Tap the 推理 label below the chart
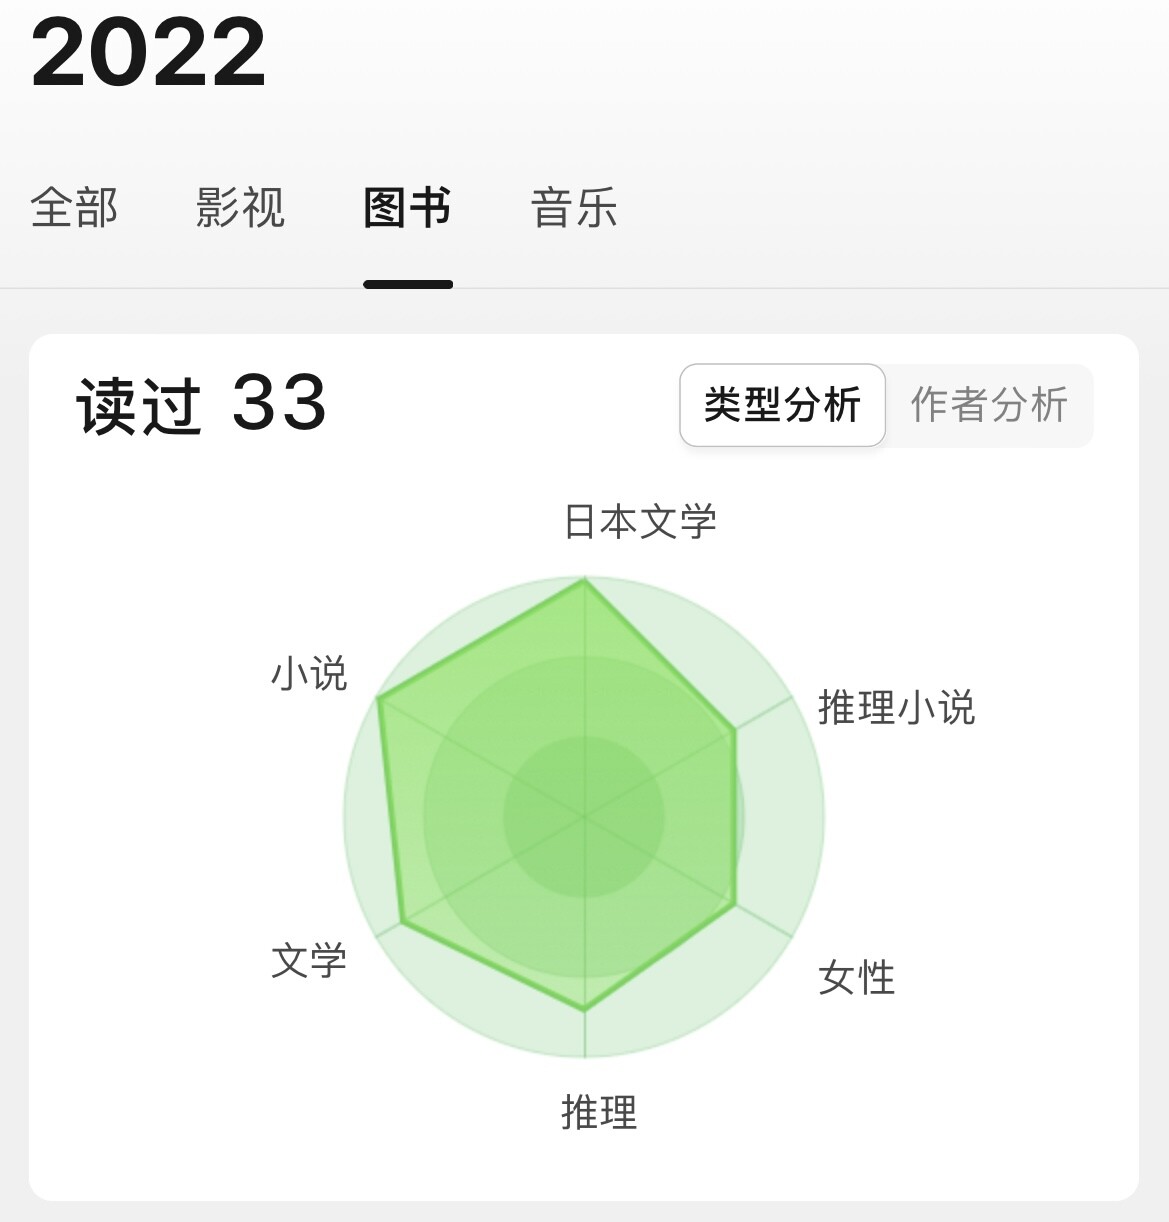Viewport: 1169px width, 1222px height. [x=599, y=1112]
